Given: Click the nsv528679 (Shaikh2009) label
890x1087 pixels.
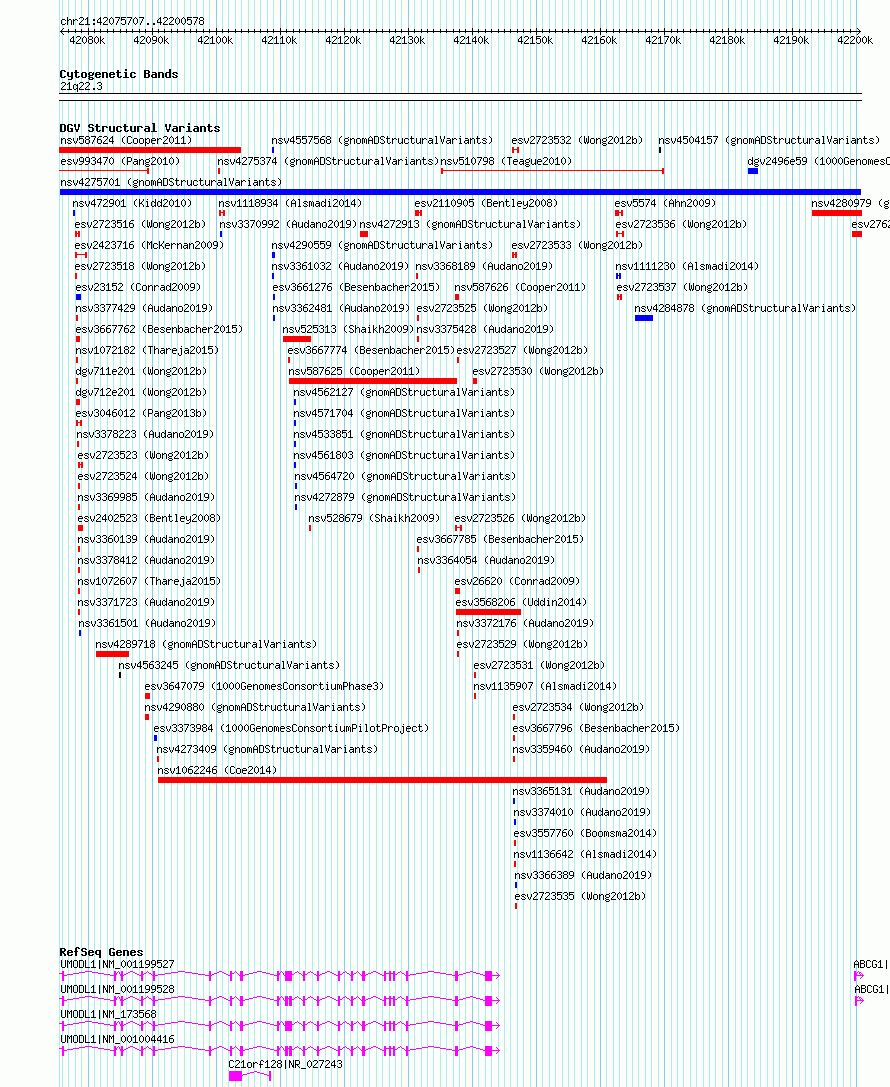Looking at the screenshot, I should click(374, 518).
